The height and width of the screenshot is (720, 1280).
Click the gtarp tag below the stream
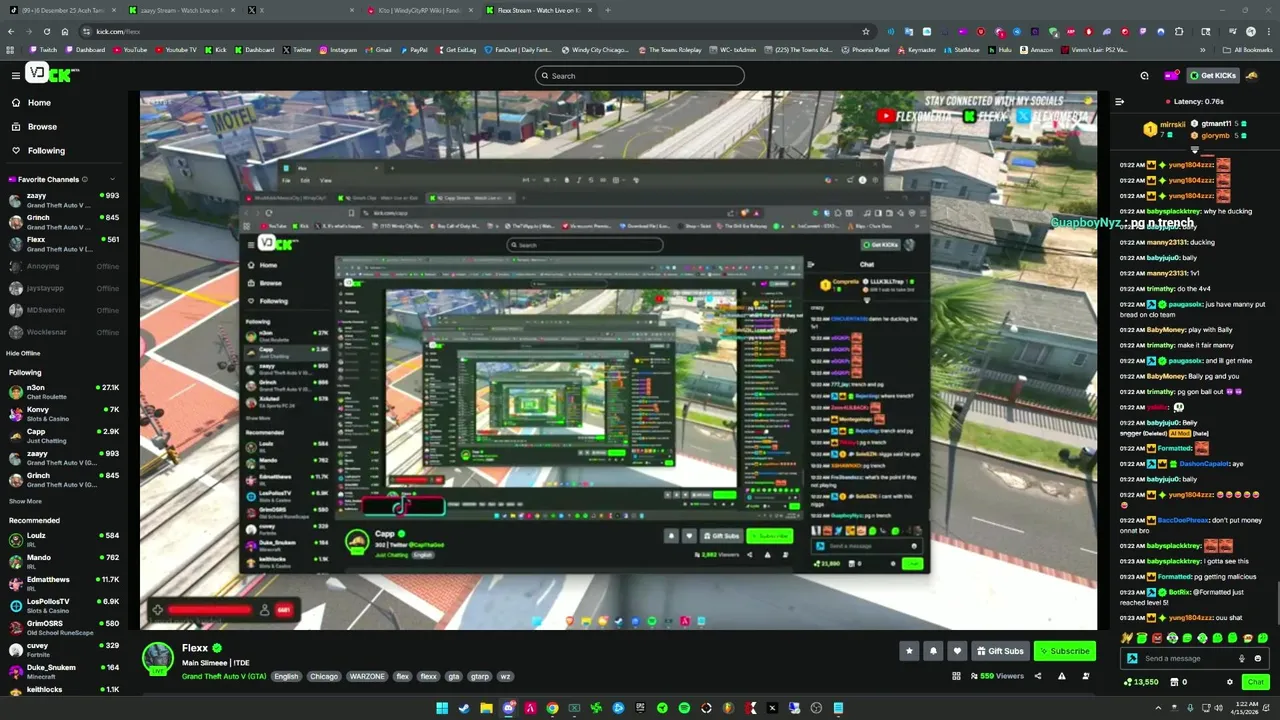click(x=480, y=676)
